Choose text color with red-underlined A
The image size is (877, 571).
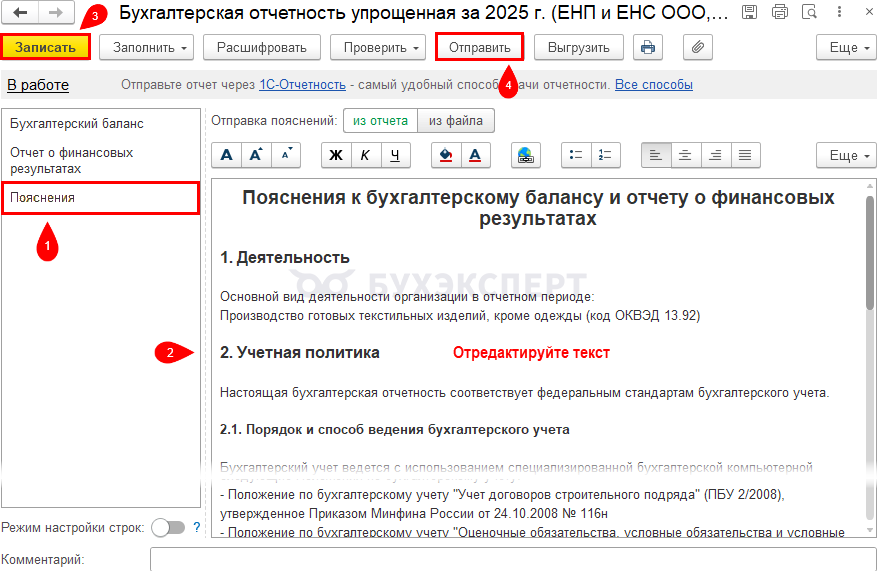click(475, 155)
